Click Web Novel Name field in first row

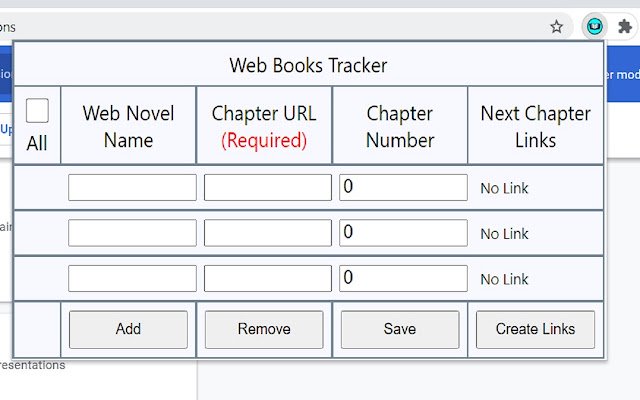tap(132, 187)
